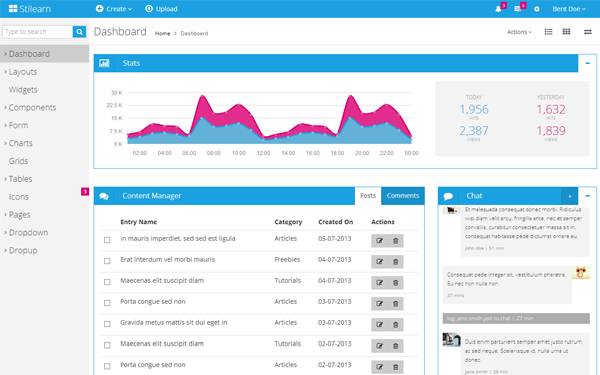Click the 'Type to search' field
The image size is (600, 375).
[38, 32]
